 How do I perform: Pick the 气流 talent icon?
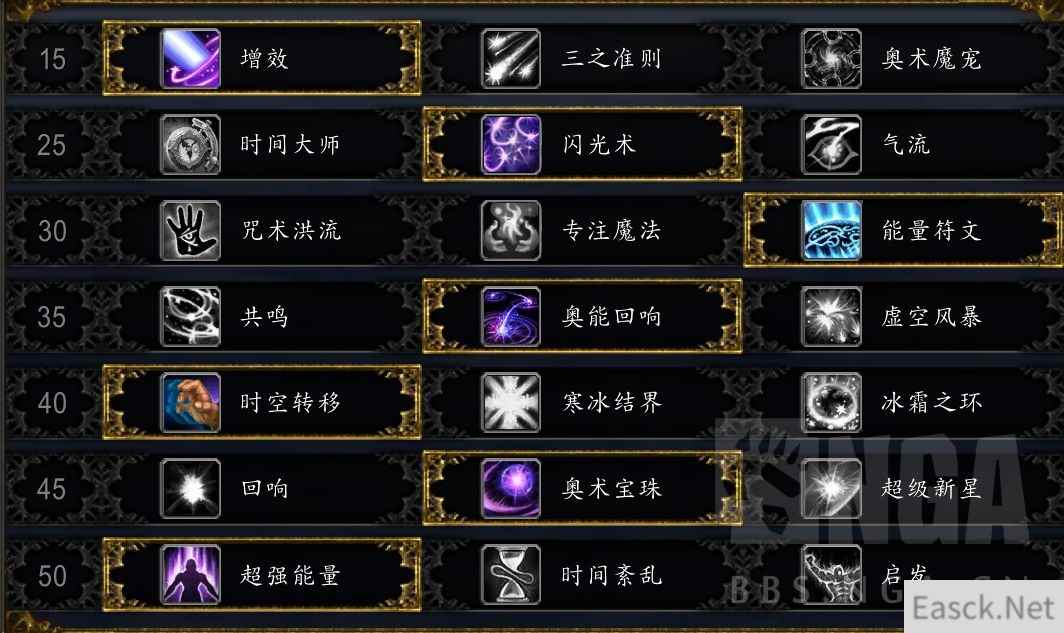(831, 145)
